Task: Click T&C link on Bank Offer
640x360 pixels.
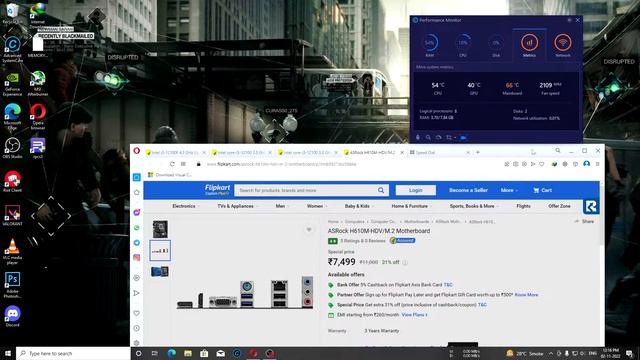Action: [448, 285]
